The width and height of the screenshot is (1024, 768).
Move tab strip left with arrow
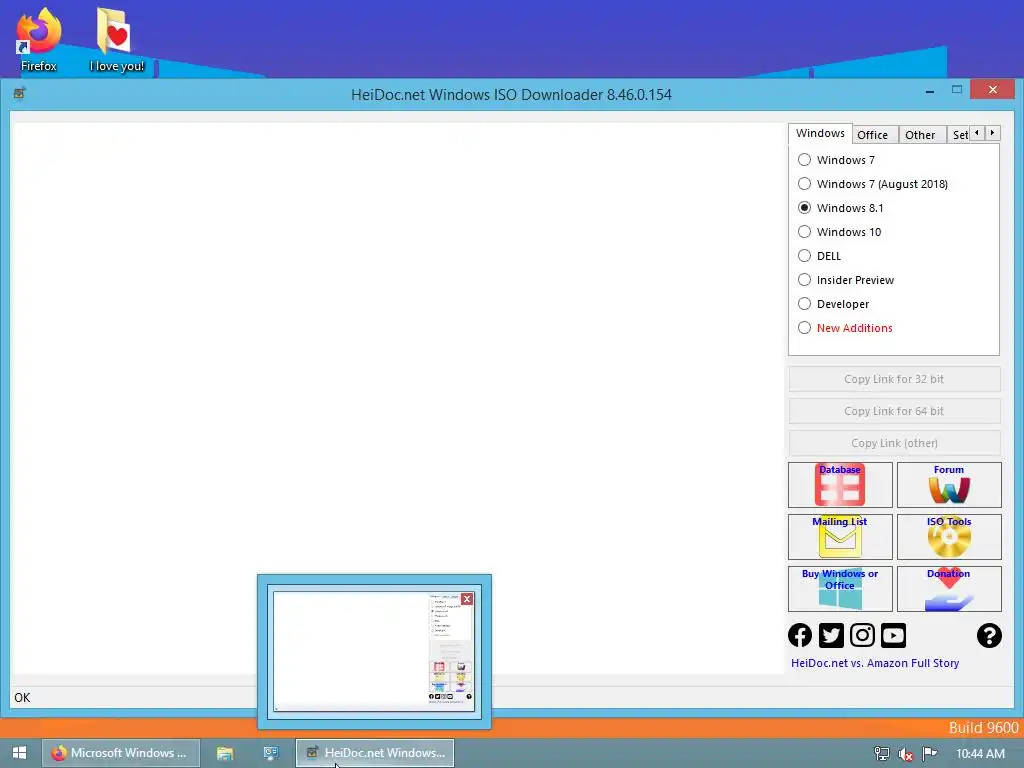[977, 133]
